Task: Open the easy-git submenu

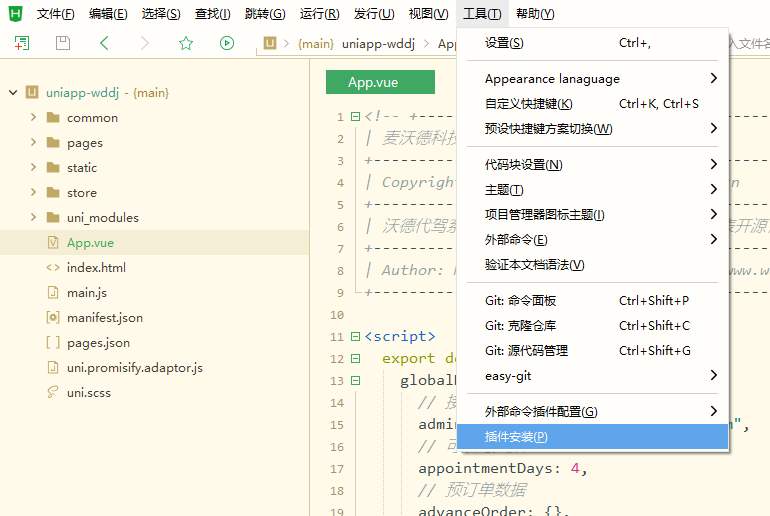Action: pos(593,376)
